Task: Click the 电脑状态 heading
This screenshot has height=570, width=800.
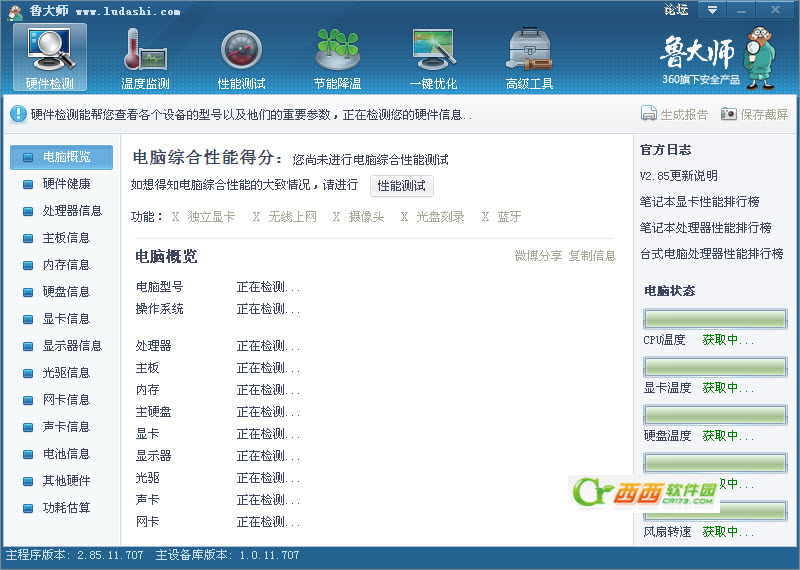Action: [x=670, y=291]
